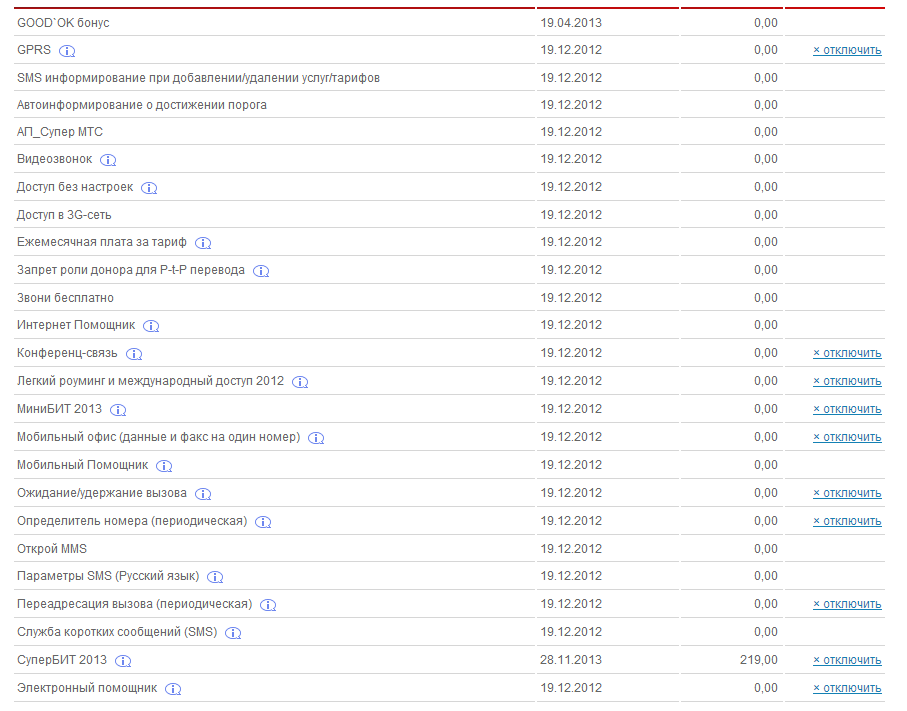907x711 pixels.
Task: Click Доступ в 3G-сеть text
Action: click(64, 215)
